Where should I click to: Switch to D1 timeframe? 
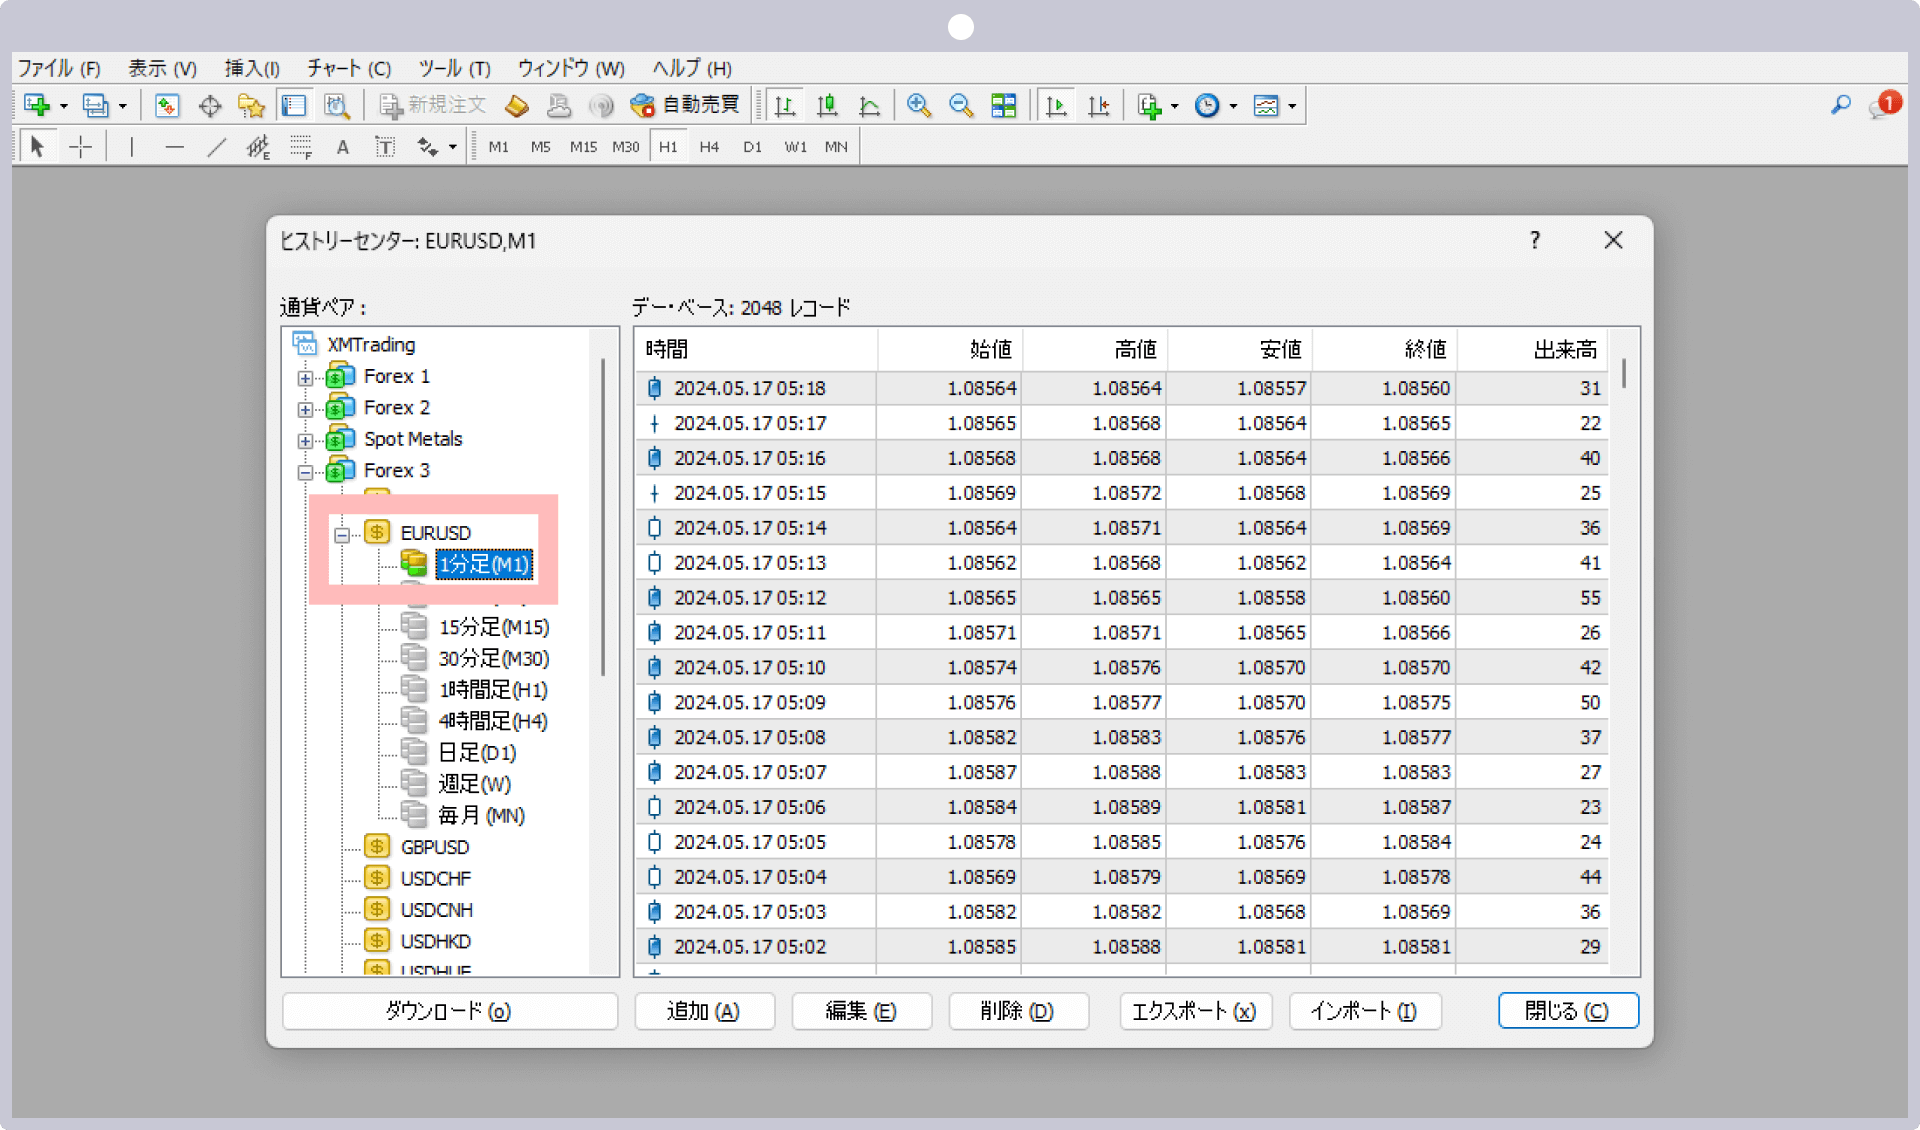point(752,147)
